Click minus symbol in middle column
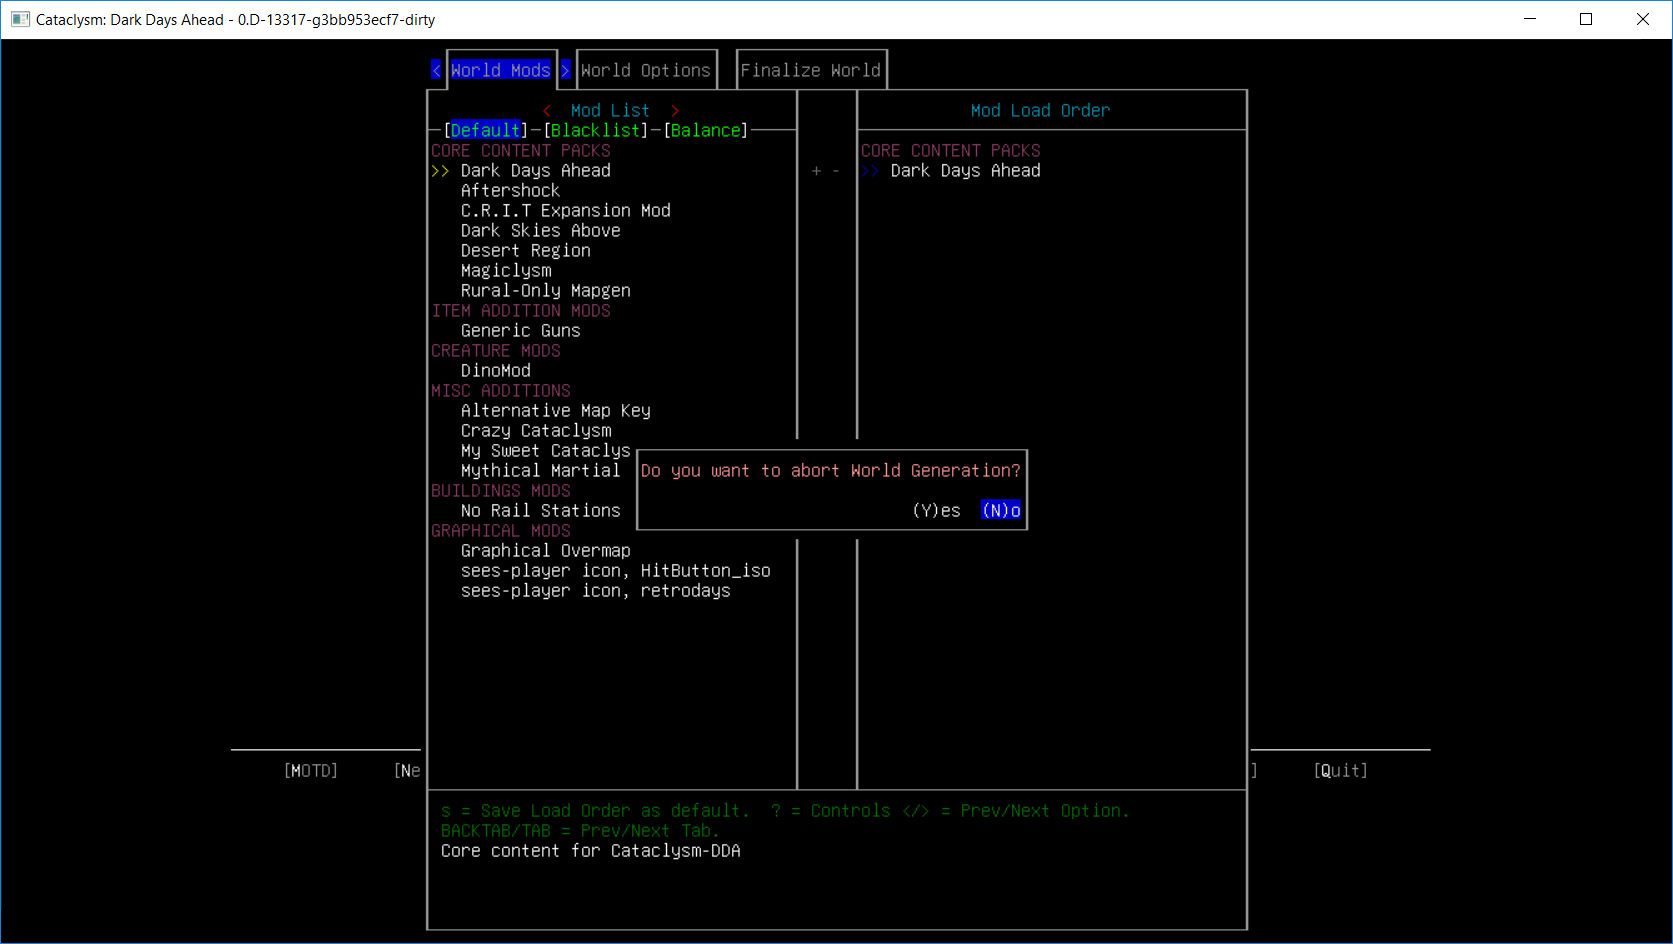 coord(836,171)
